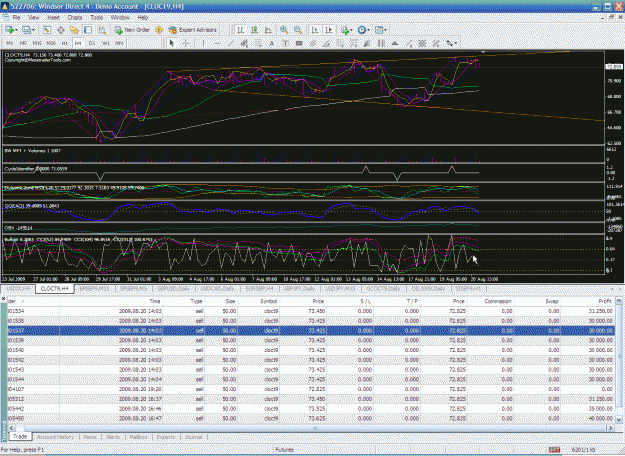Switch to candlestick chart icon
This screenshot has width=625, height=456.
point(254,30)
